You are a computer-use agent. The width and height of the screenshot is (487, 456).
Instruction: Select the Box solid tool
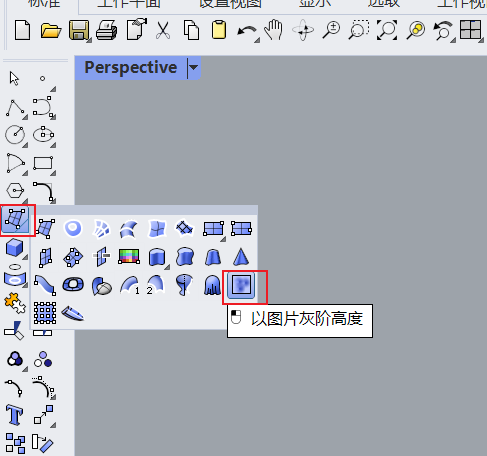[15, 248]
